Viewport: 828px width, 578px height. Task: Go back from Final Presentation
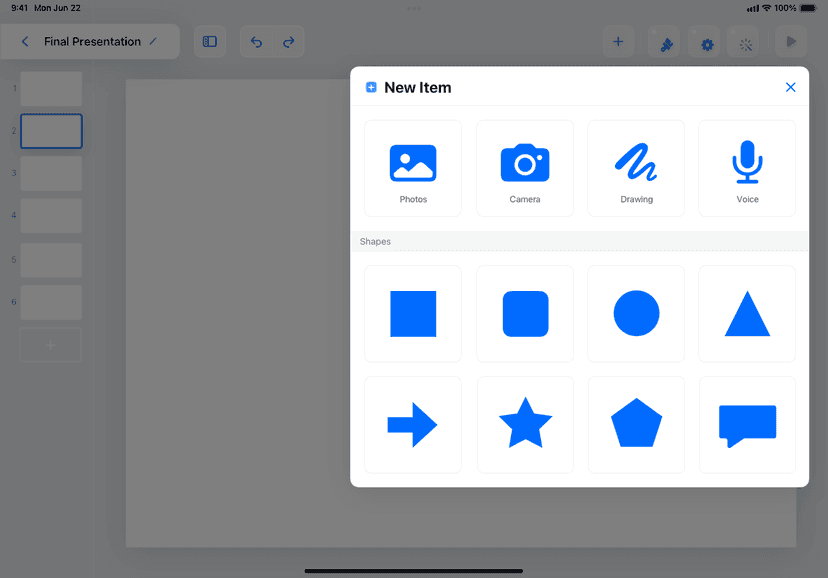[x=25, y=42]
